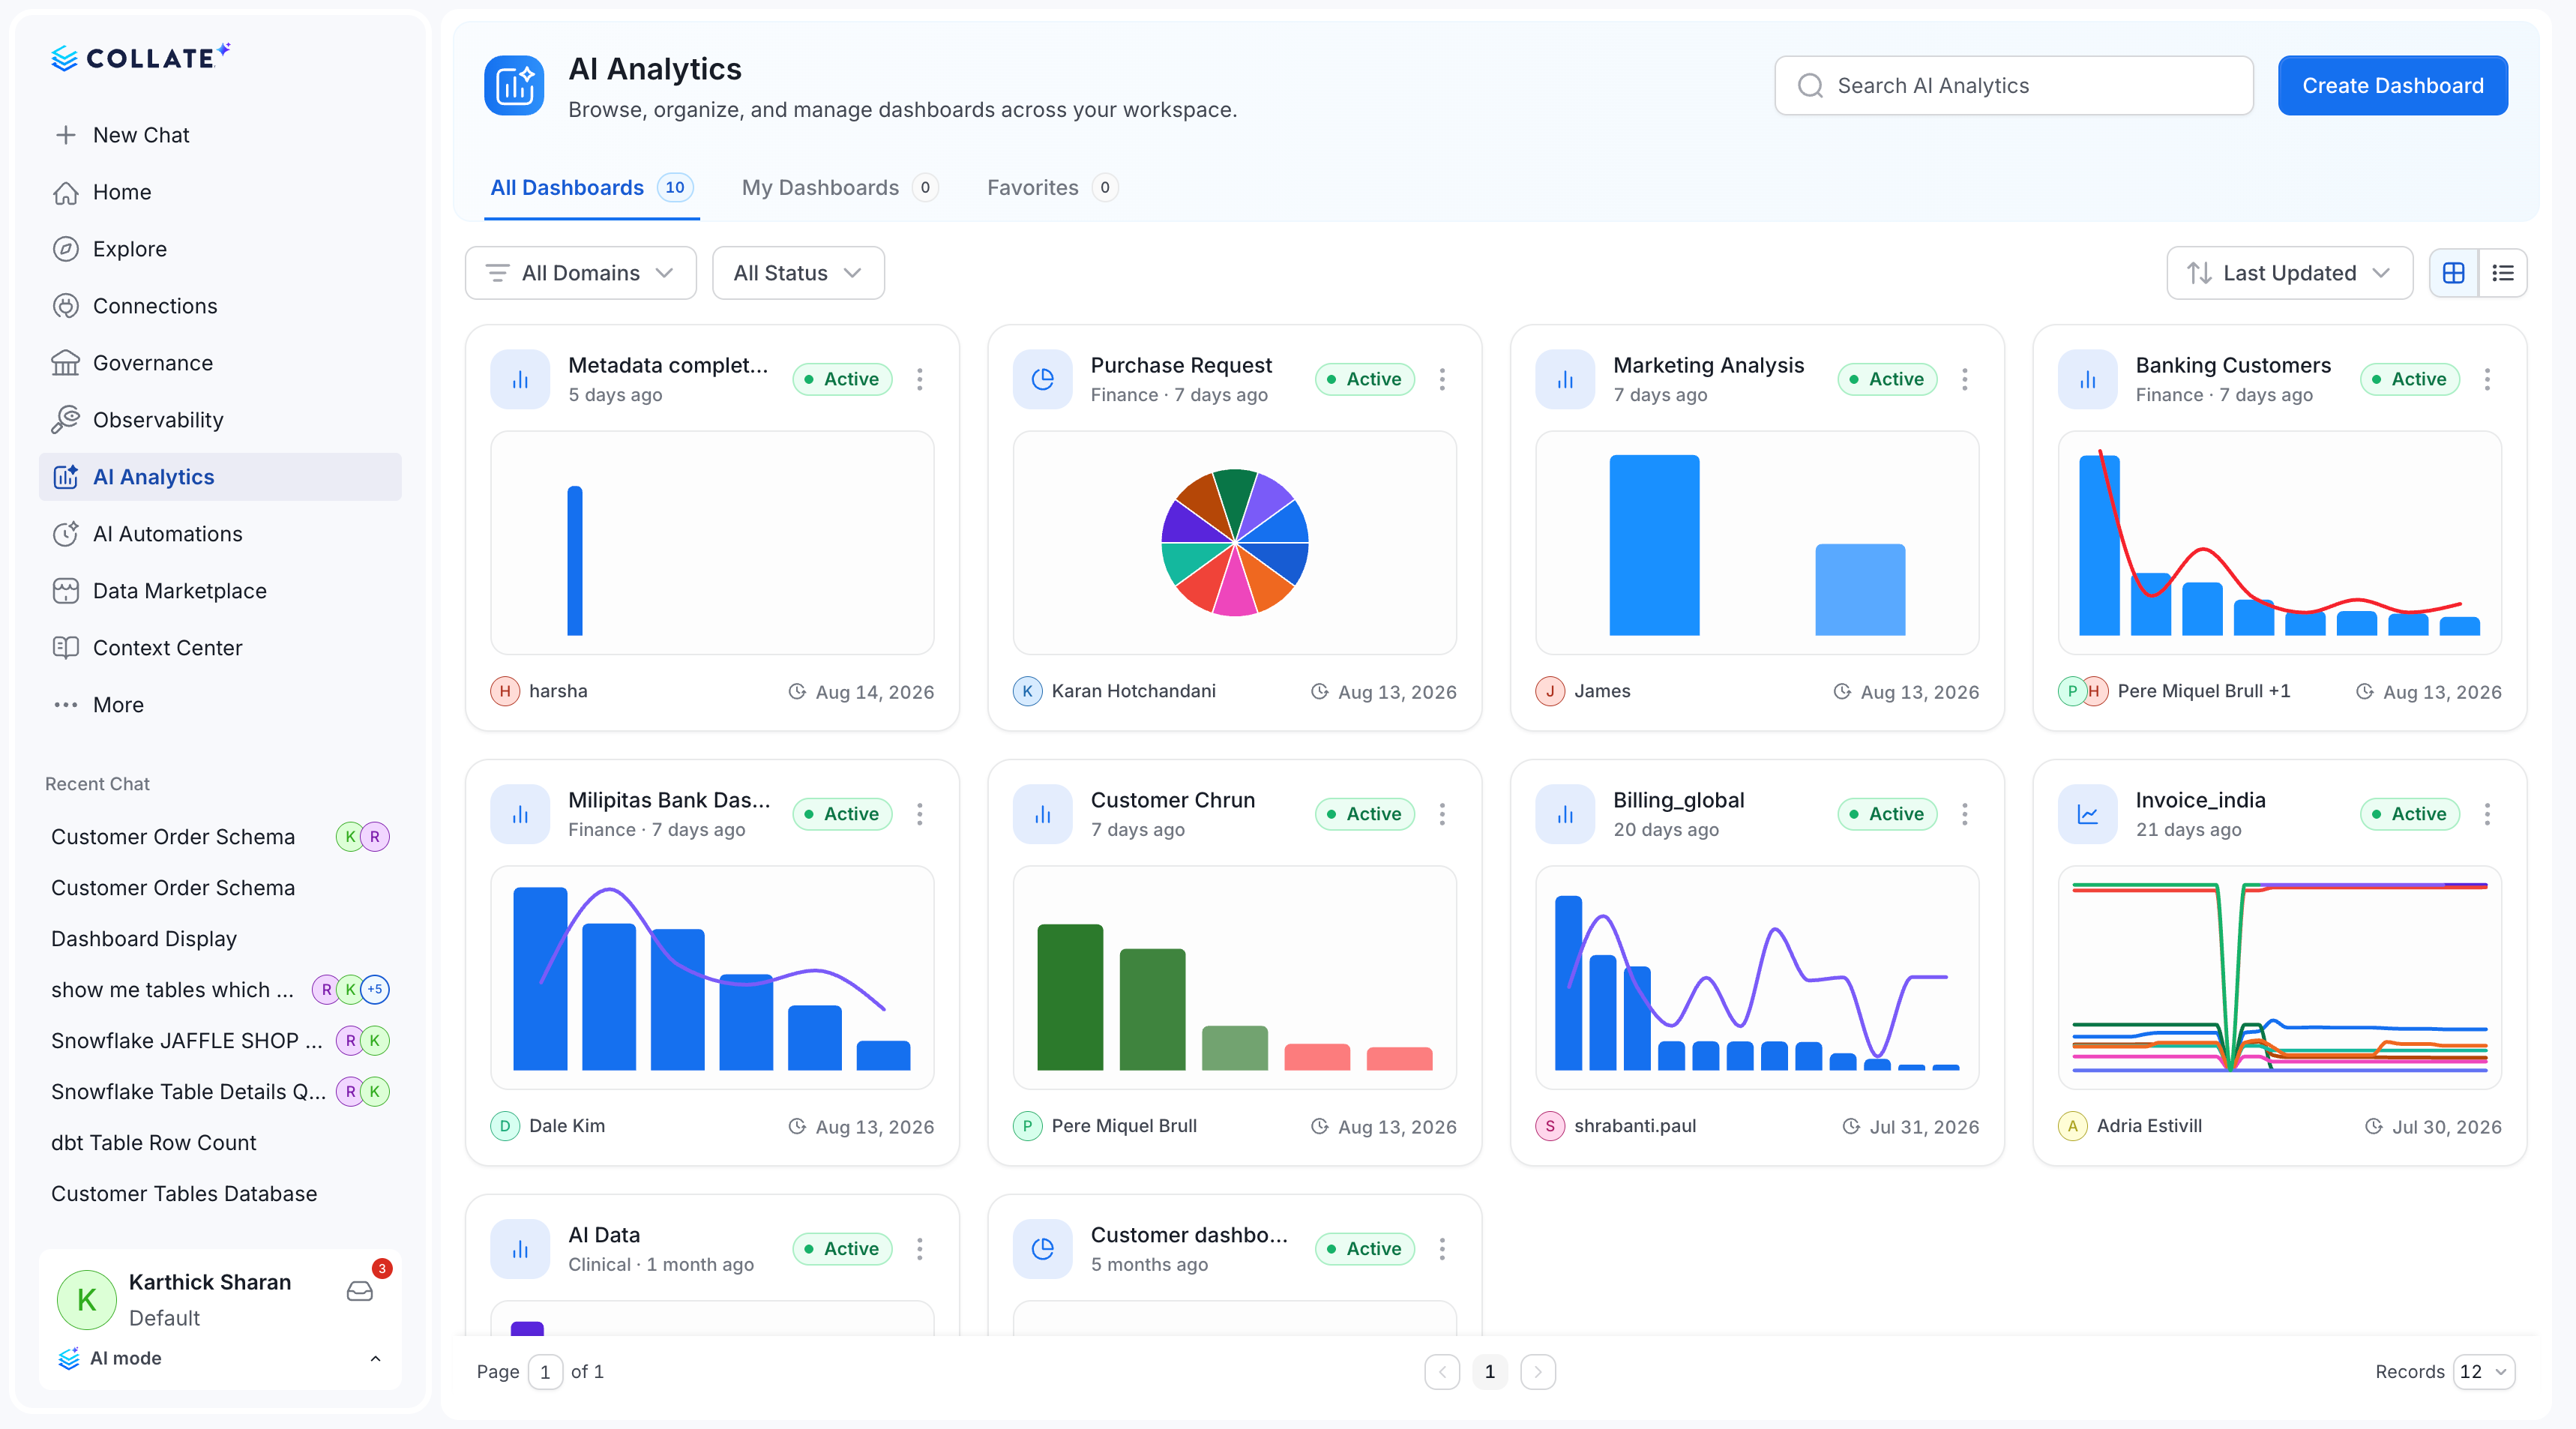Open options menu for Customer Chrun card
The height and width of the screenshot is (1429, 2576).
point(1442,814)
